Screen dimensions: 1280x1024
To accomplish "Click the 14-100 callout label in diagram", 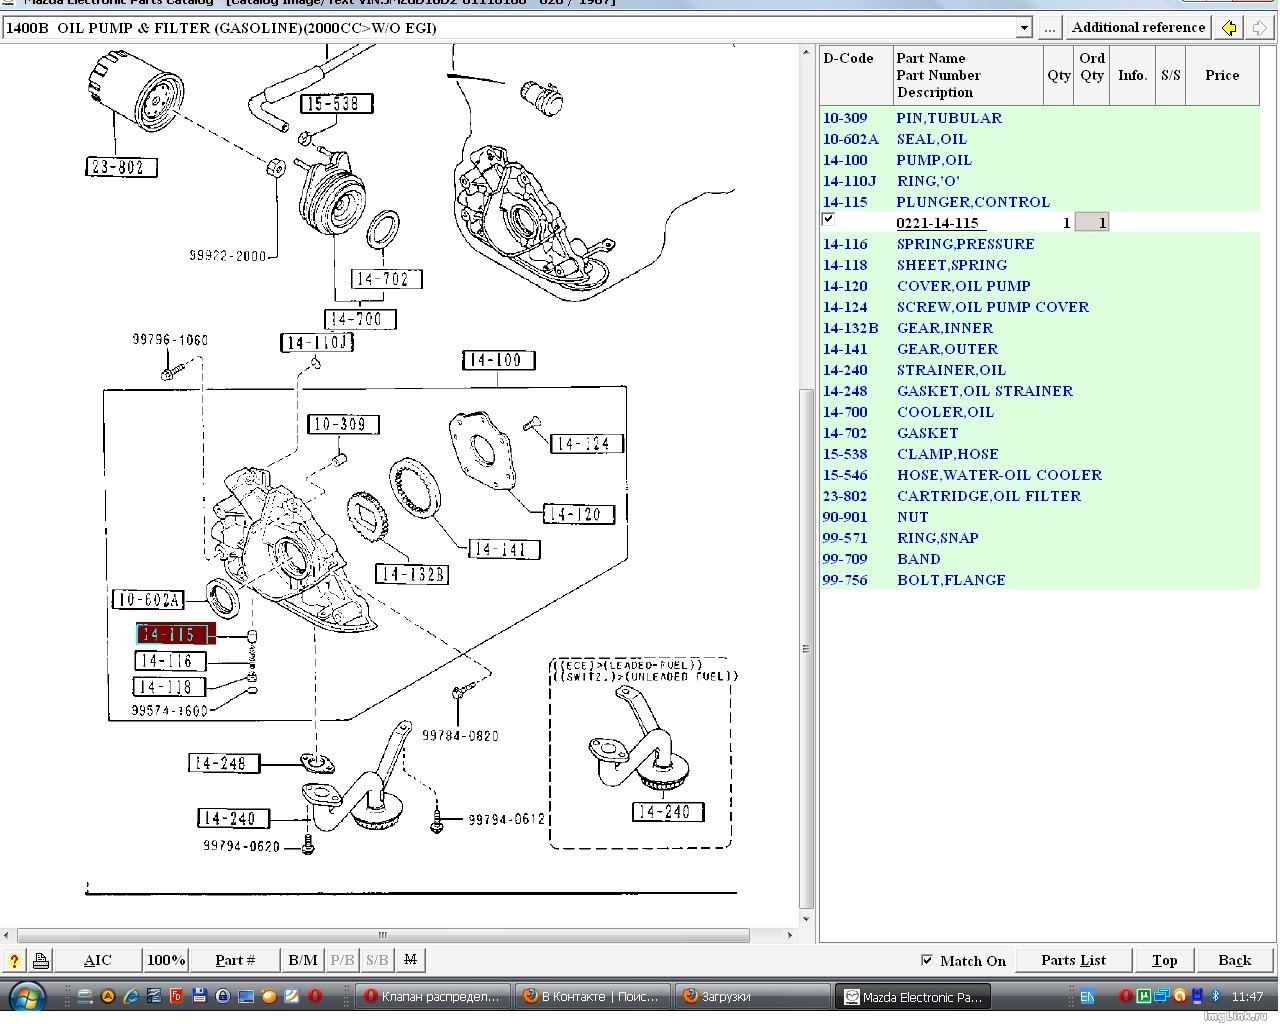I will 498,360.
